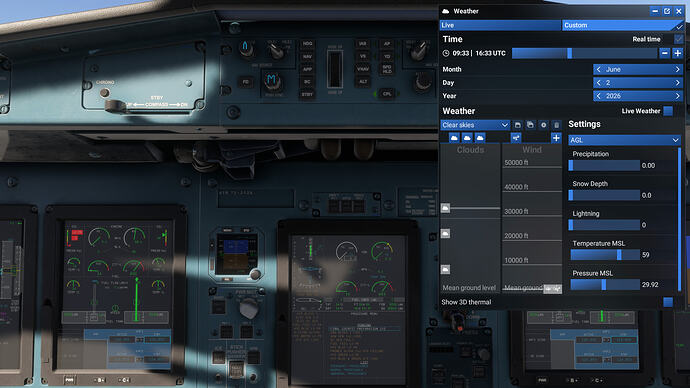Select the cloud layer handle near 30000 ft
Image resolution: width=690 pixels, height=388 pixels.
click(445, 208)
